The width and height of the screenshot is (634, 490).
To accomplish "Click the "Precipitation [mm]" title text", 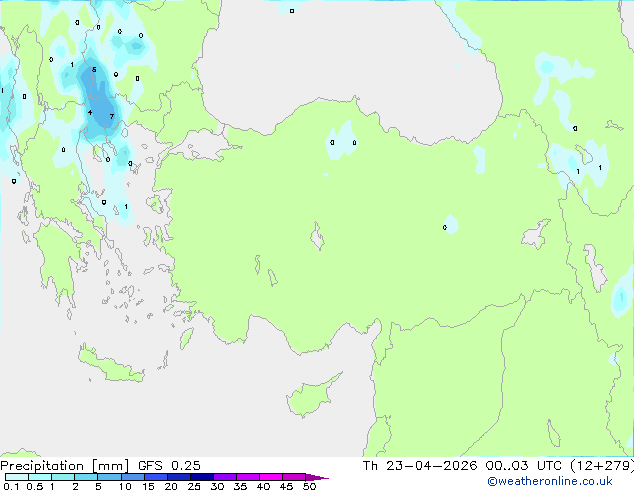I will click(x=65, y=466).
